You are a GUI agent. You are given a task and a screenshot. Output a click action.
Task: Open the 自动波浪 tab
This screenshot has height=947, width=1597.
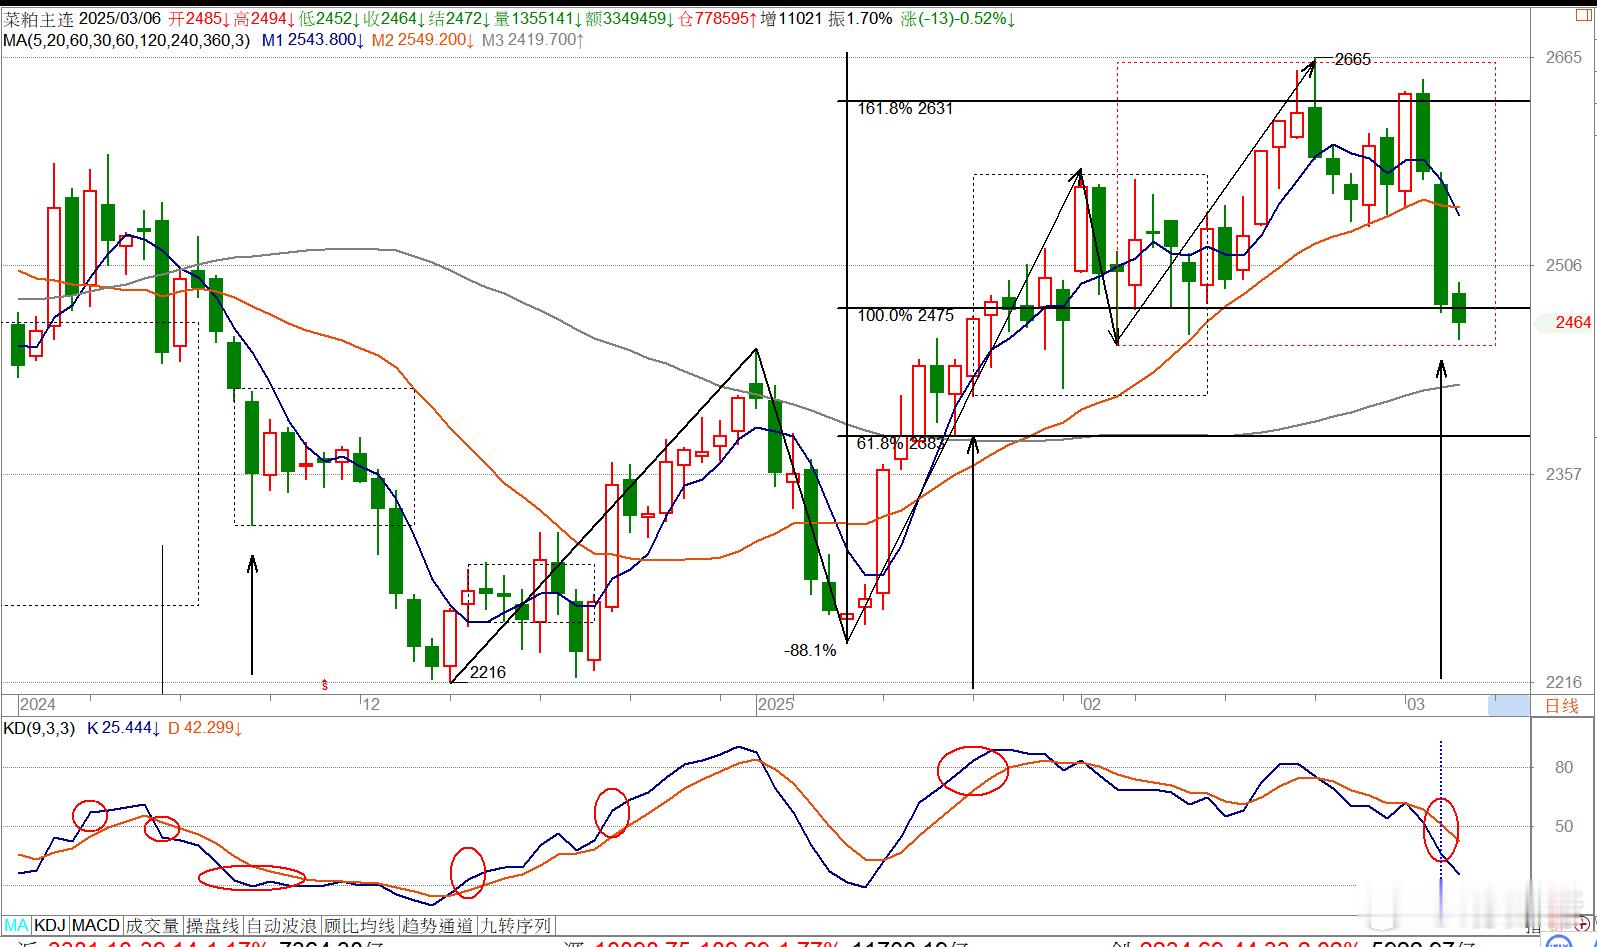coord(282,926)
